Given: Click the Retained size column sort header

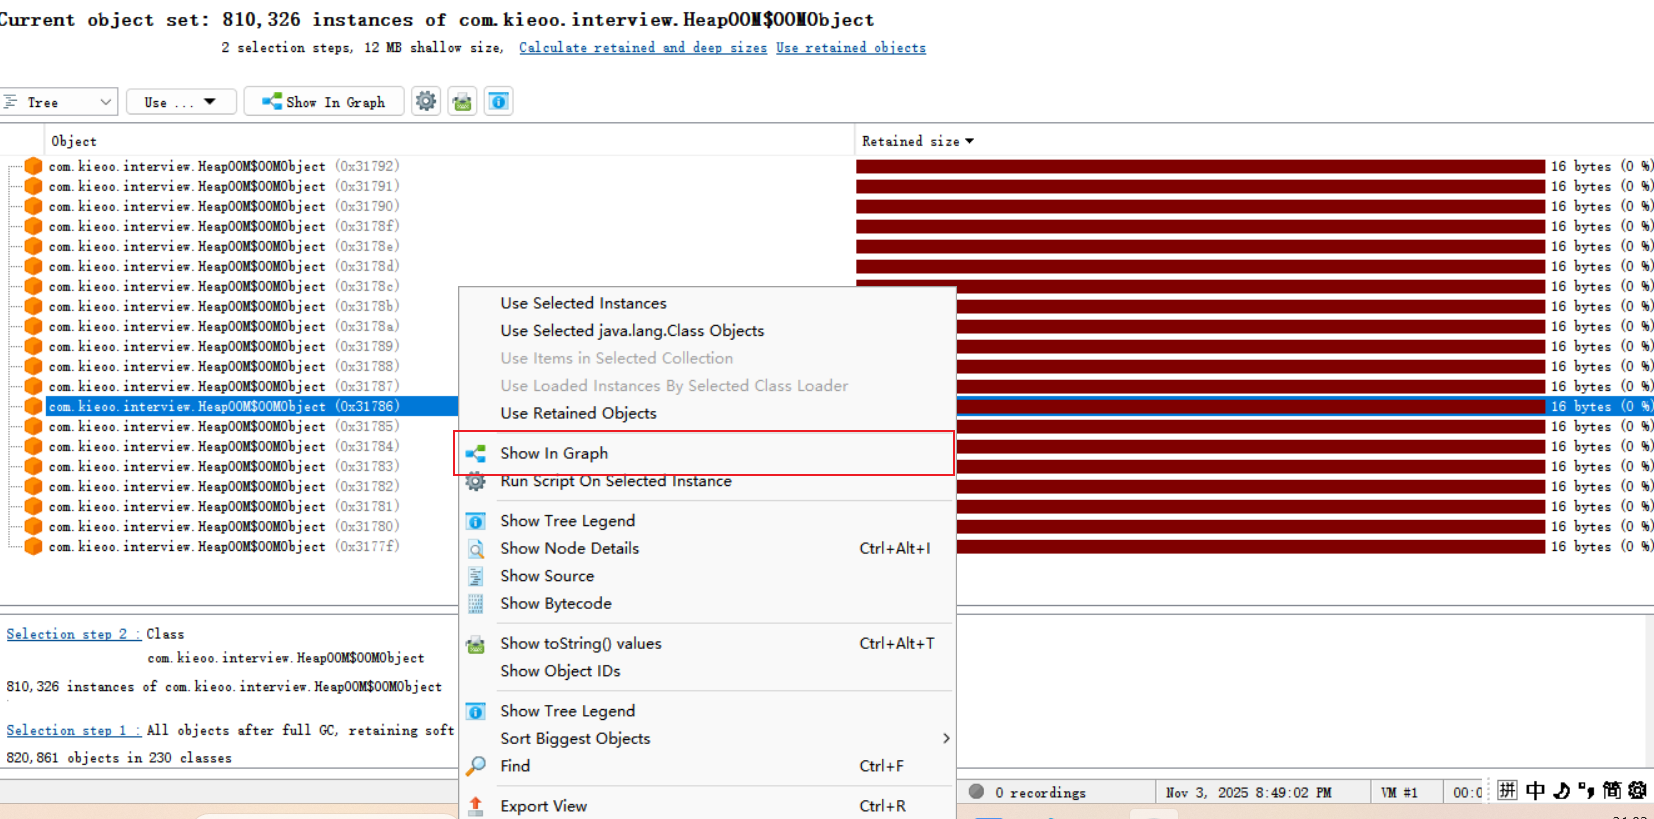Looking at the screenshot, I should pyautogui.click(x=917, y=141).
